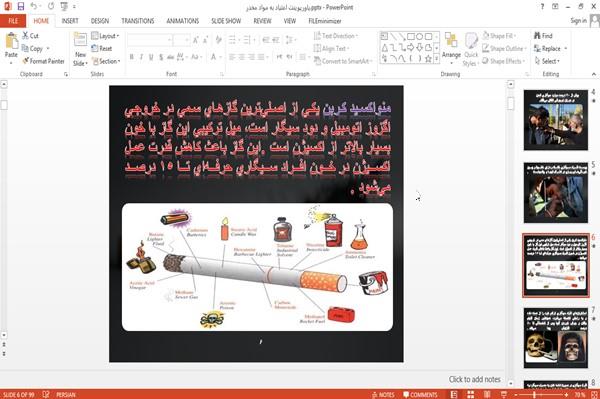The height and width of the screenshot is (399, 600).
Task: Open the Section dropdown
Action: tap(106, 61)
